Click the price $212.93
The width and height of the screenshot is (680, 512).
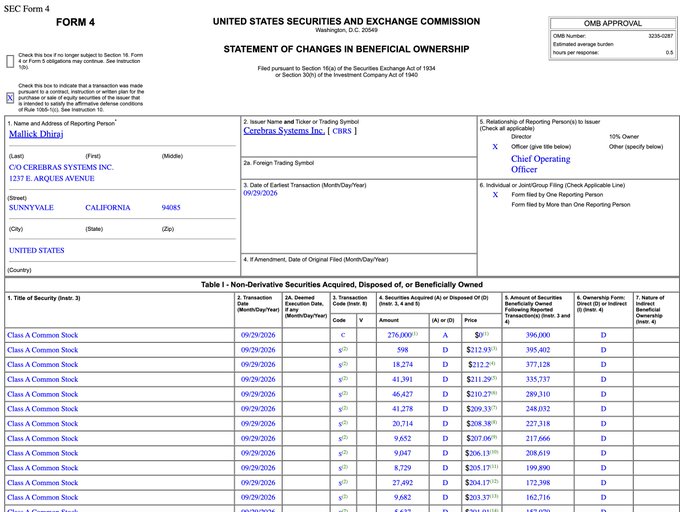pos(481,350)
